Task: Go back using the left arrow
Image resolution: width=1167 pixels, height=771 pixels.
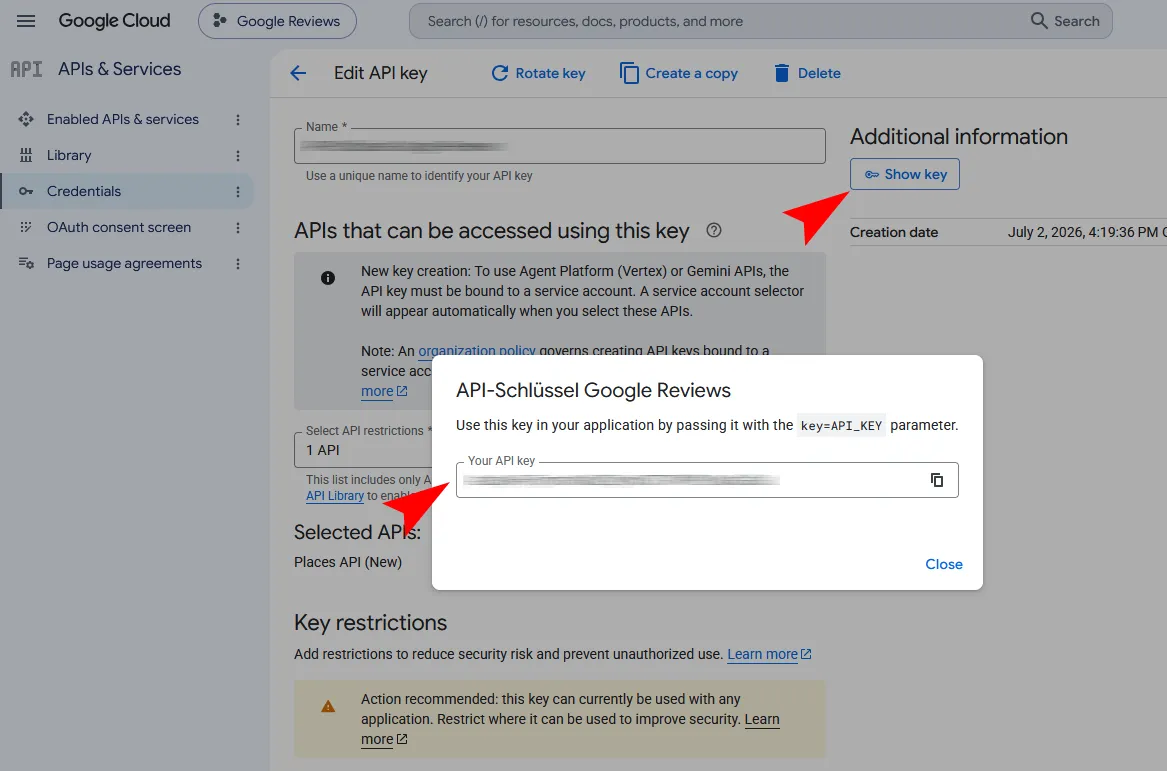Action: click(298, 73)
